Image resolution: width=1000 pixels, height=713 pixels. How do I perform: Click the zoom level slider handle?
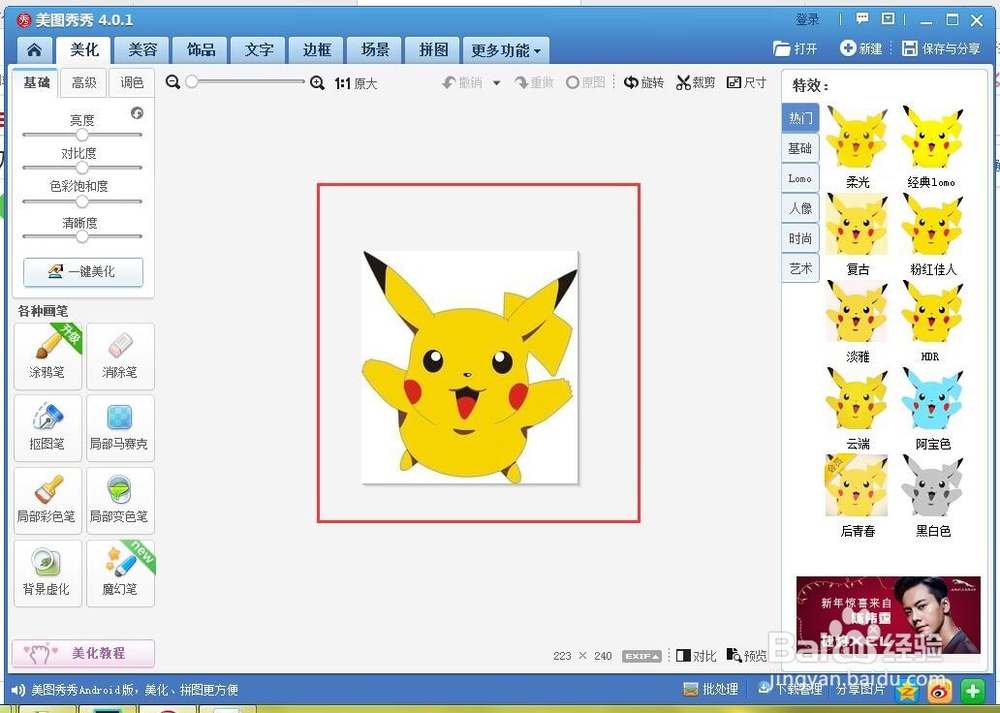point(191,82)
